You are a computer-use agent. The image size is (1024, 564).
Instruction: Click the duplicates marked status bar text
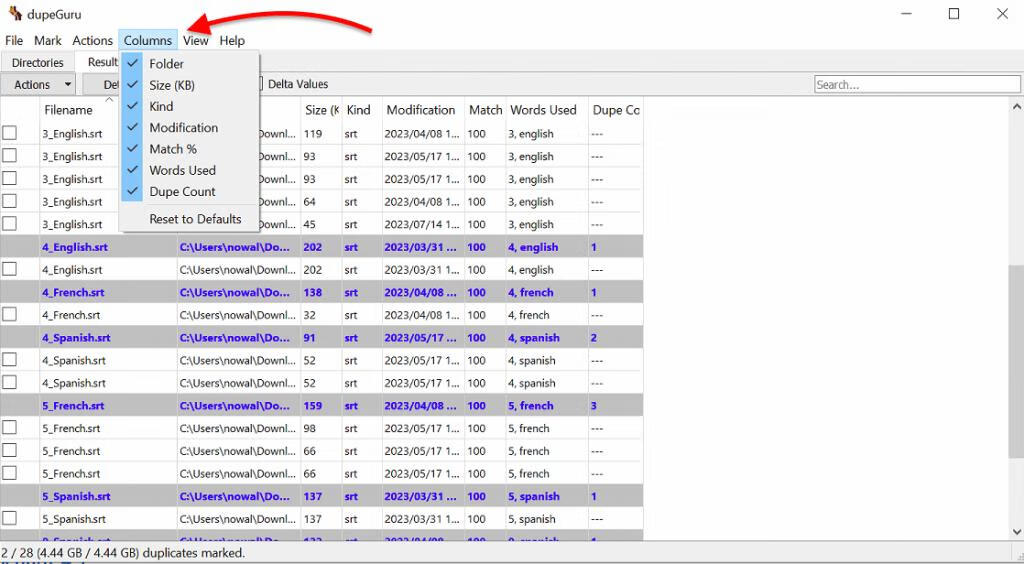[123, 553]
